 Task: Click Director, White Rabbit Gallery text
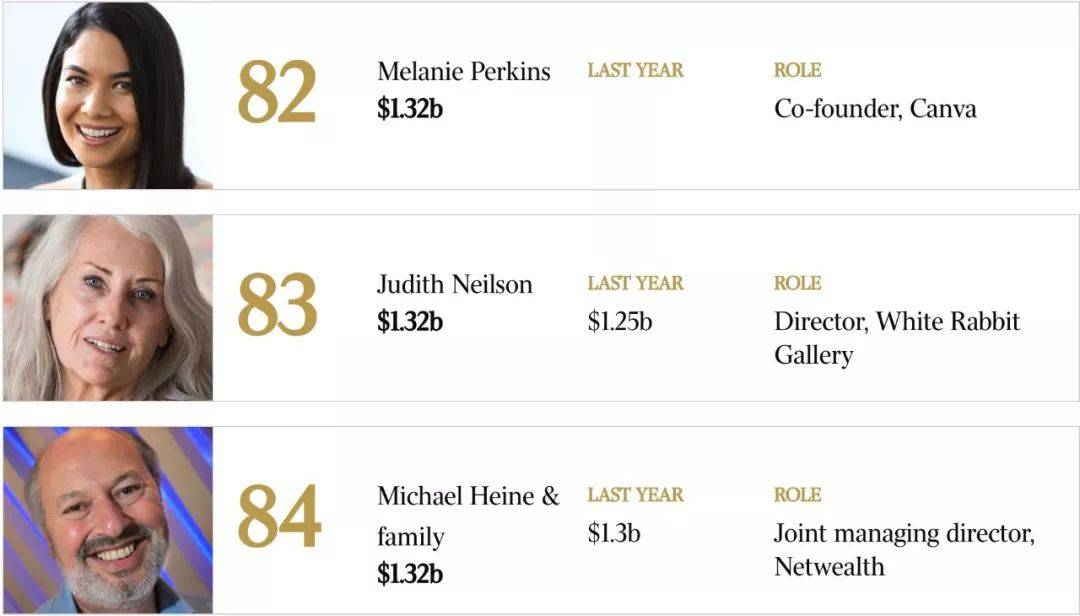[897, 338]
